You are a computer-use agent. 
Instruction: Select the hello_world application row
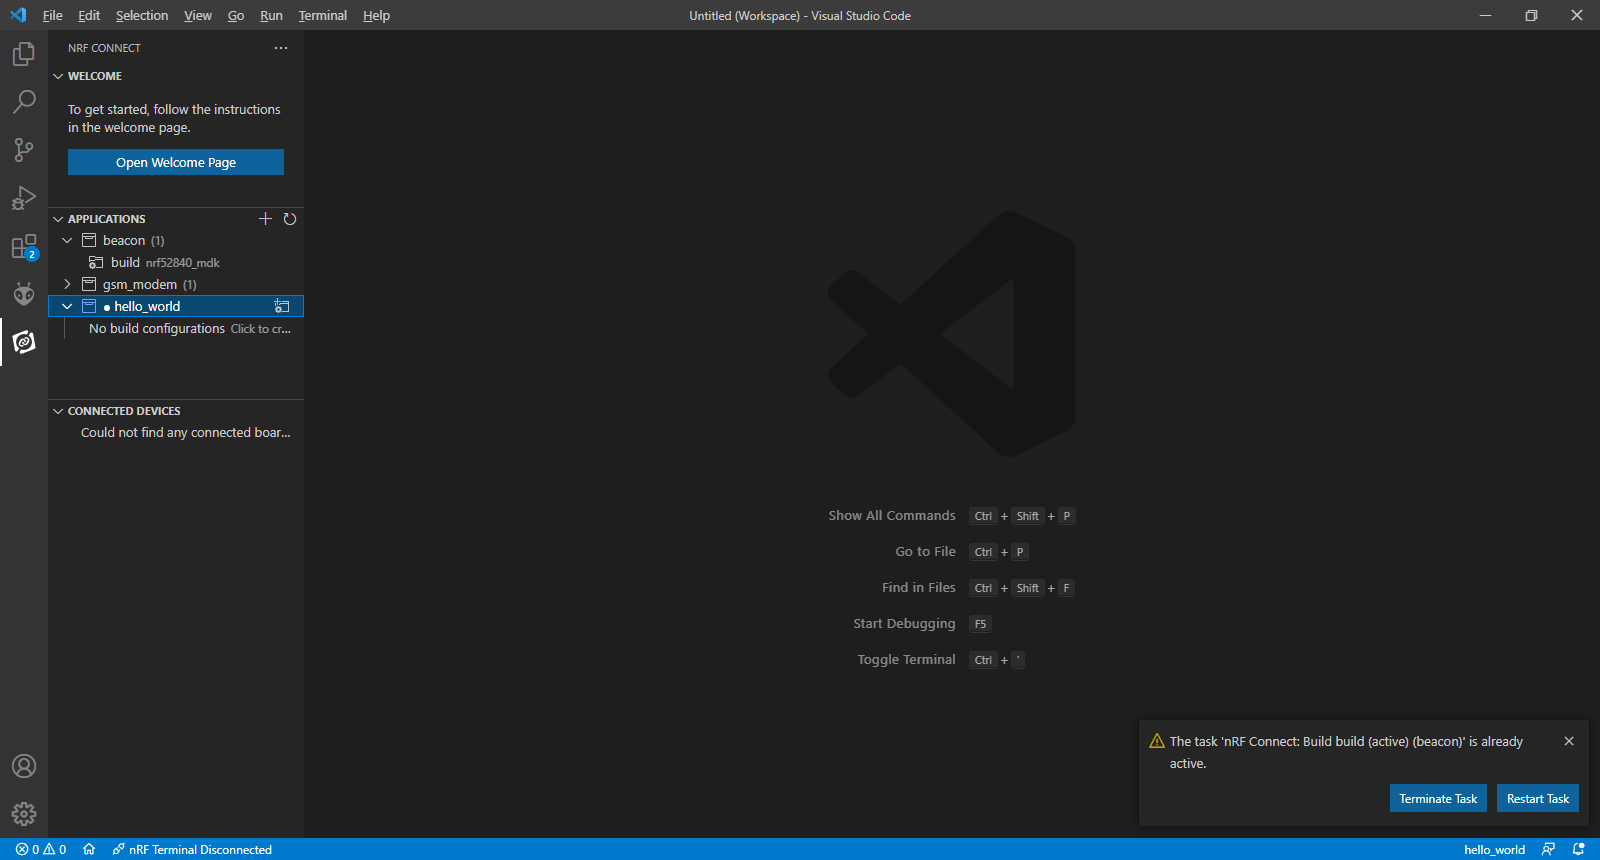coord(176,307)
